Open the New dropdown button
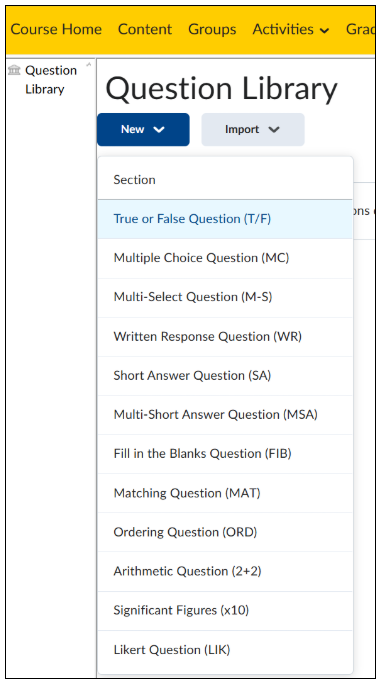 coord(143,130)
